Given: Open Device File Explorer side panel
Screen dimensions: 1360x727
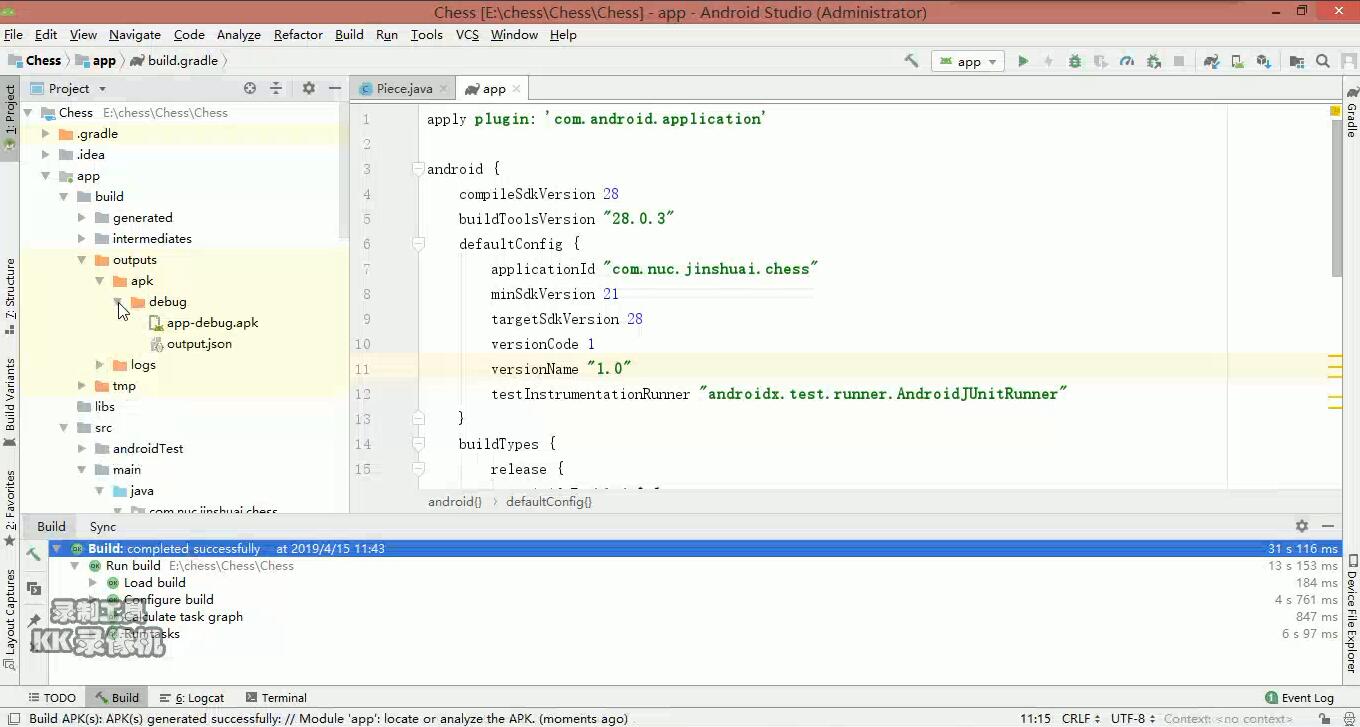Looking at the screenshot, I should (1351, 612).
